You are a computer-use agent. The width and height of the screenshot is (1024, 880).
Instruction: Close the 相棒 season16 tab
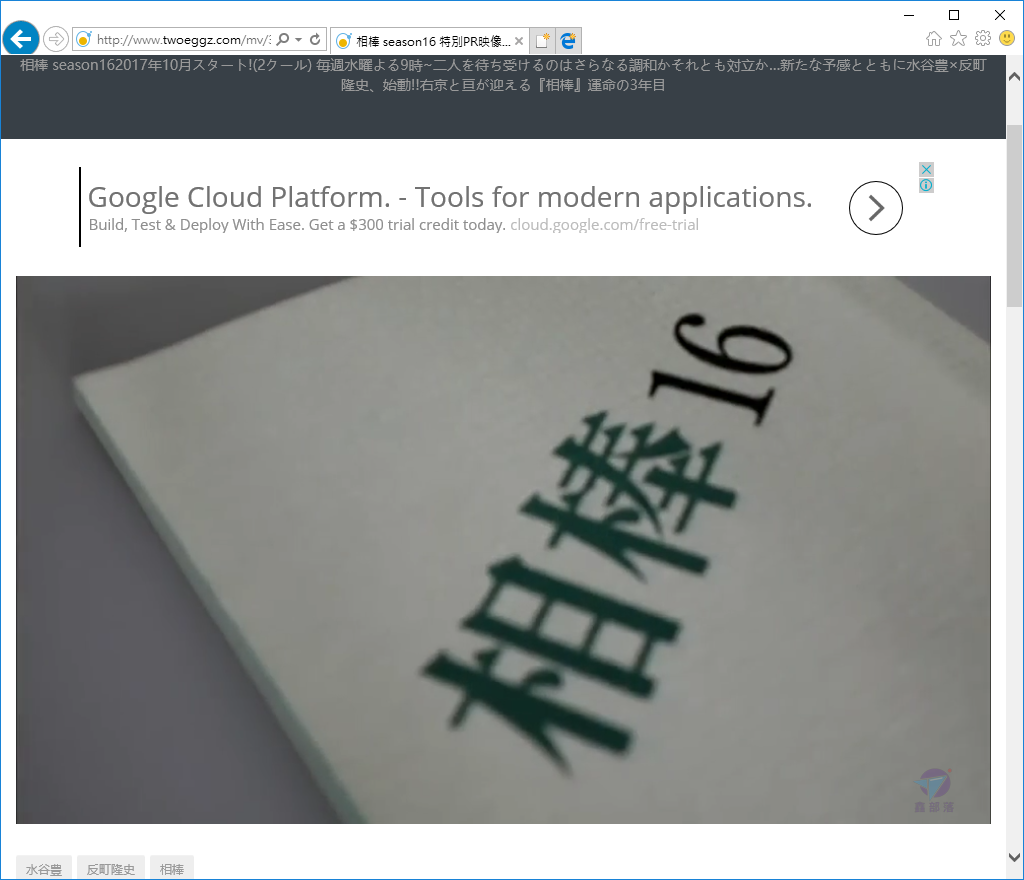coord(519,41)
